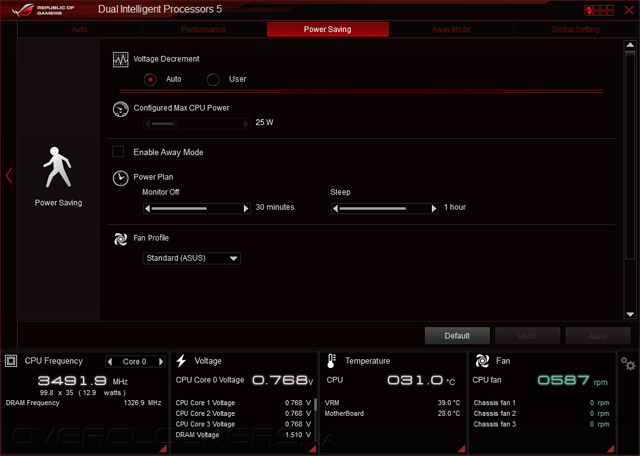Click the 3491.9 MHz CPU frequency readout
This screenshot has height=456, width=640.
coord(82,381)
